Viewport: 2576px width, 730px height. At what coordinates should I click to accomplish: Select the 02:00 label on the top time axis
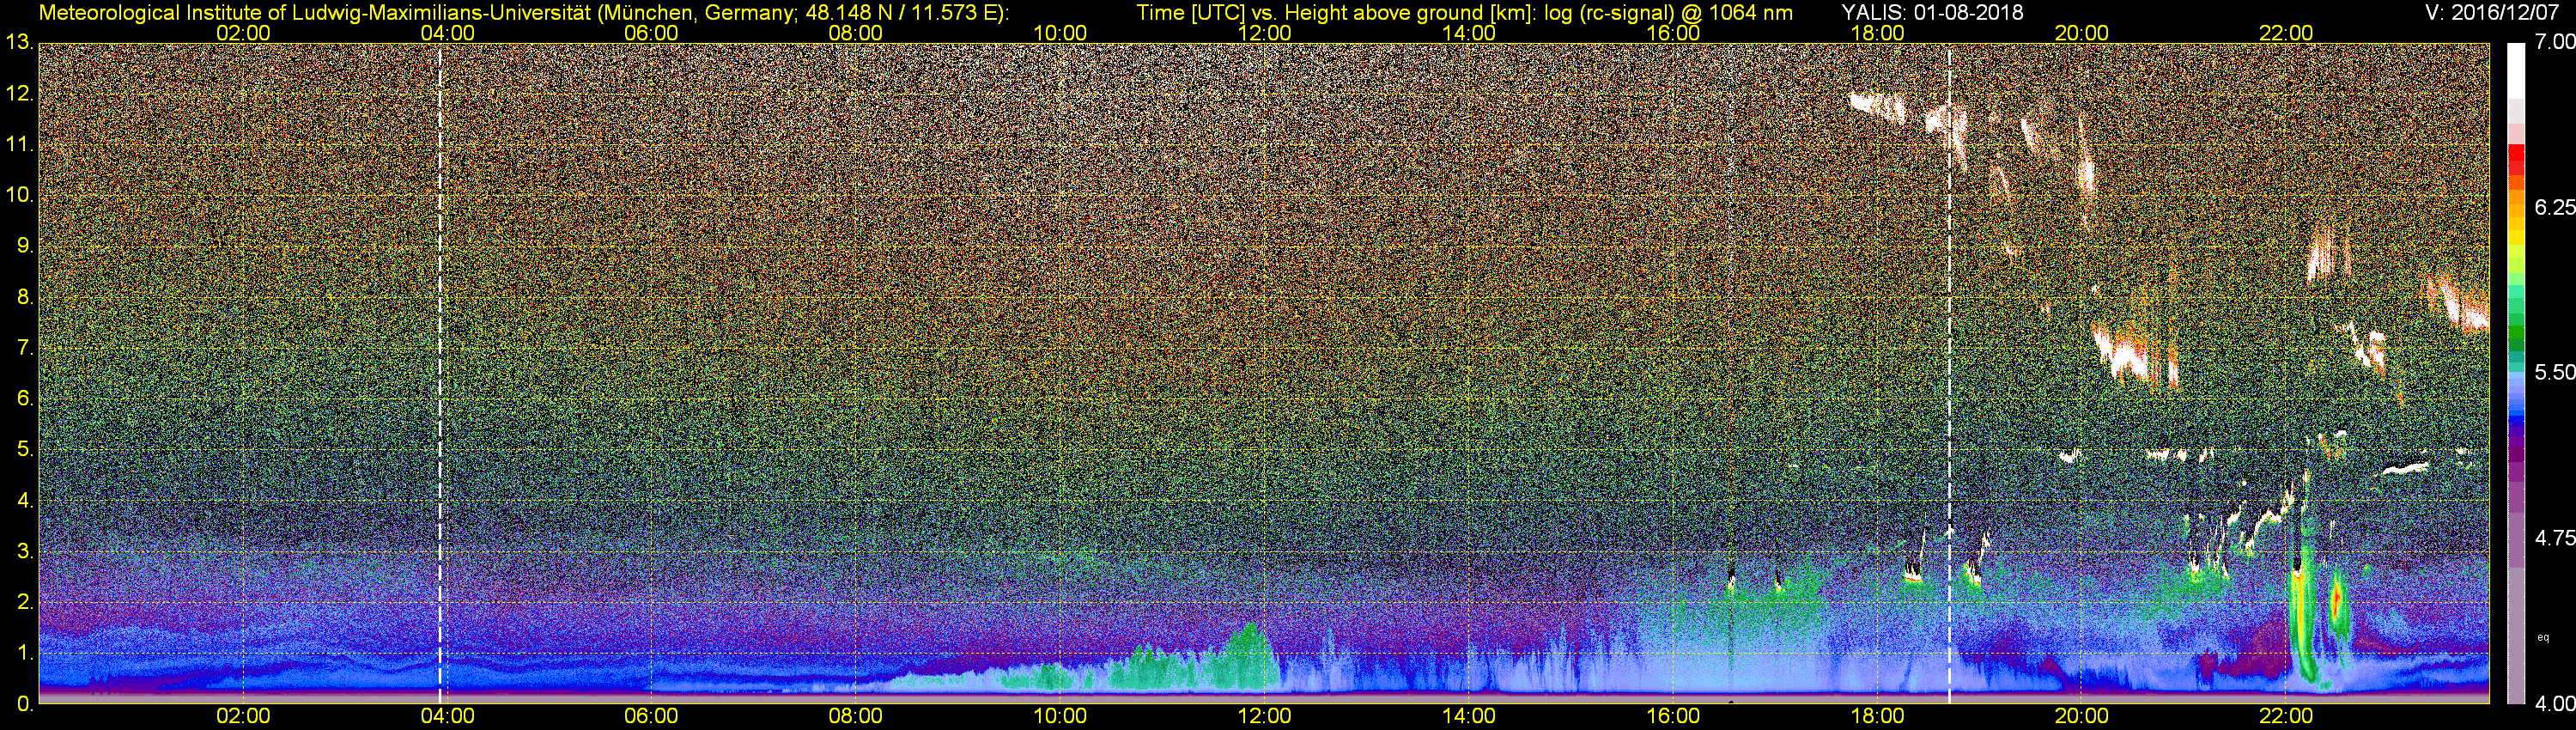(x=243, y=33)
